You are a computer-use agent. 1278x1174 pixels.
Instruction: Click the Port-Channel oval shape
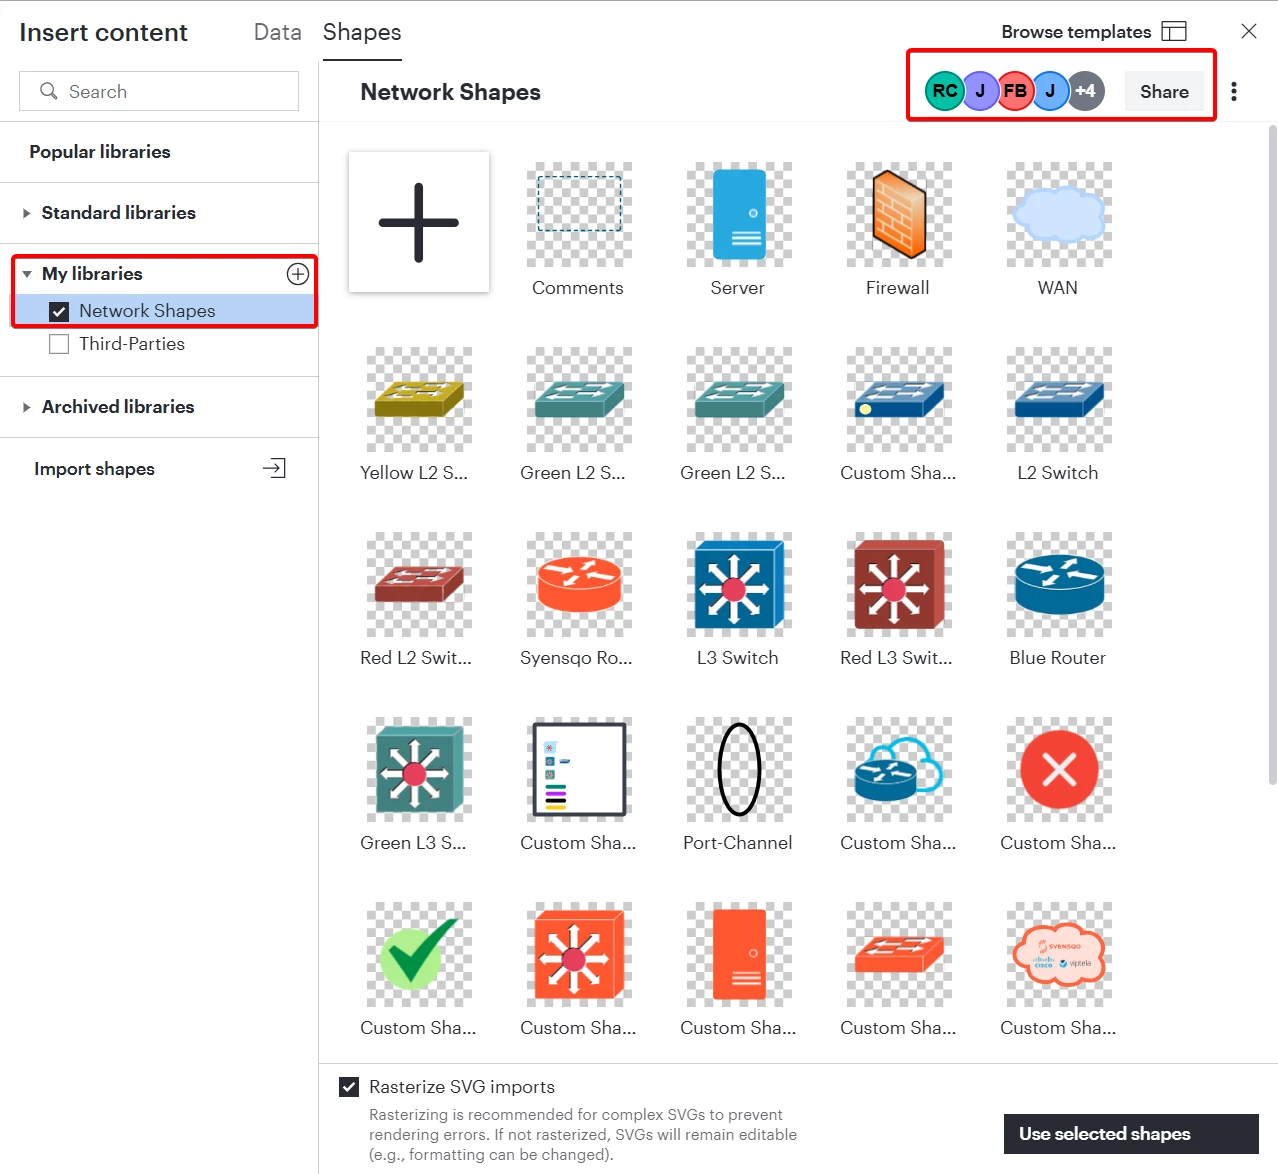(x=739, y=769)
